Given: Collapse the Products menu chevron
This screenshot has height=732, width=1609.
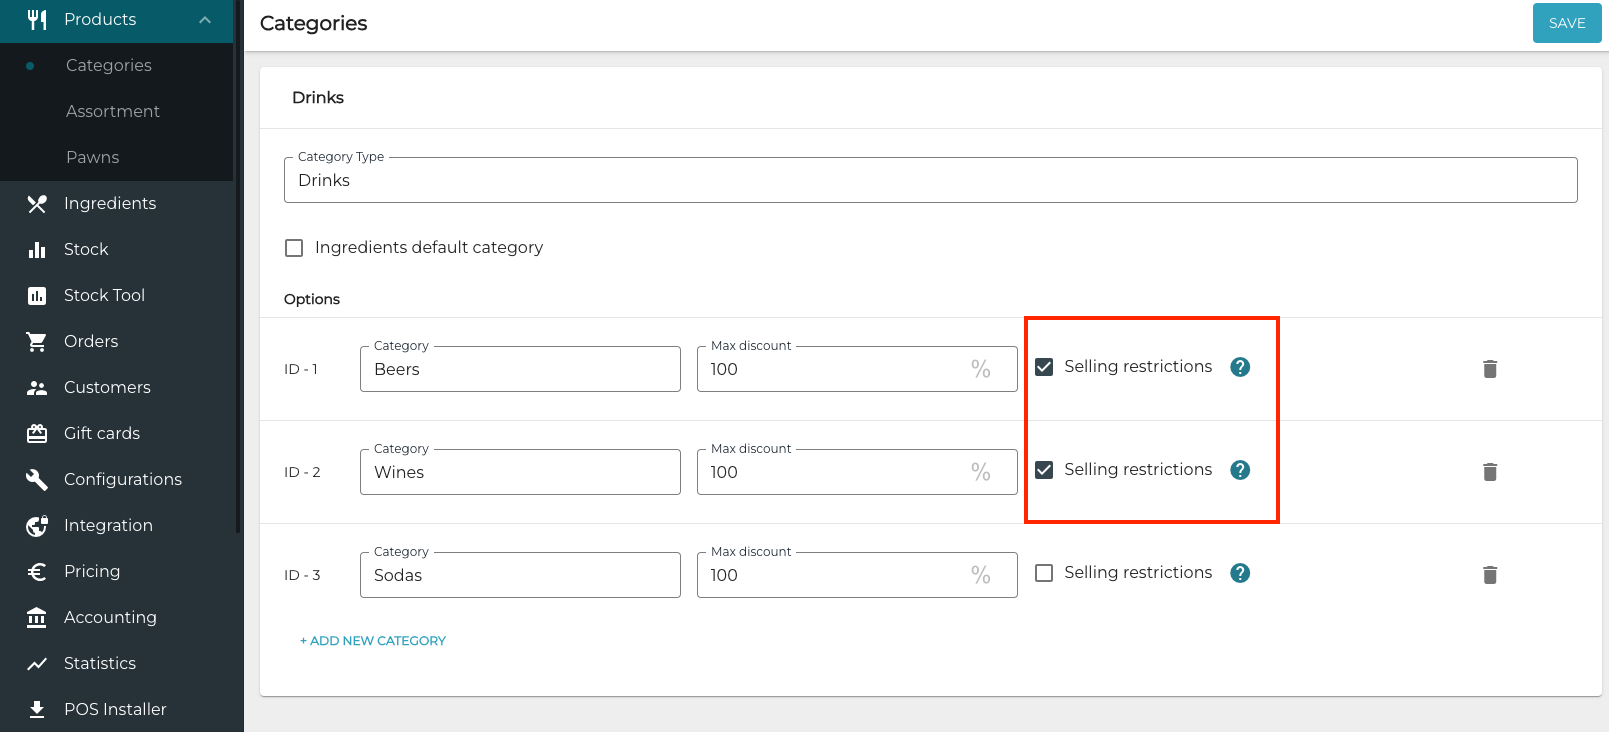Looking at the screenshot, I should click(x=205, y=20).
